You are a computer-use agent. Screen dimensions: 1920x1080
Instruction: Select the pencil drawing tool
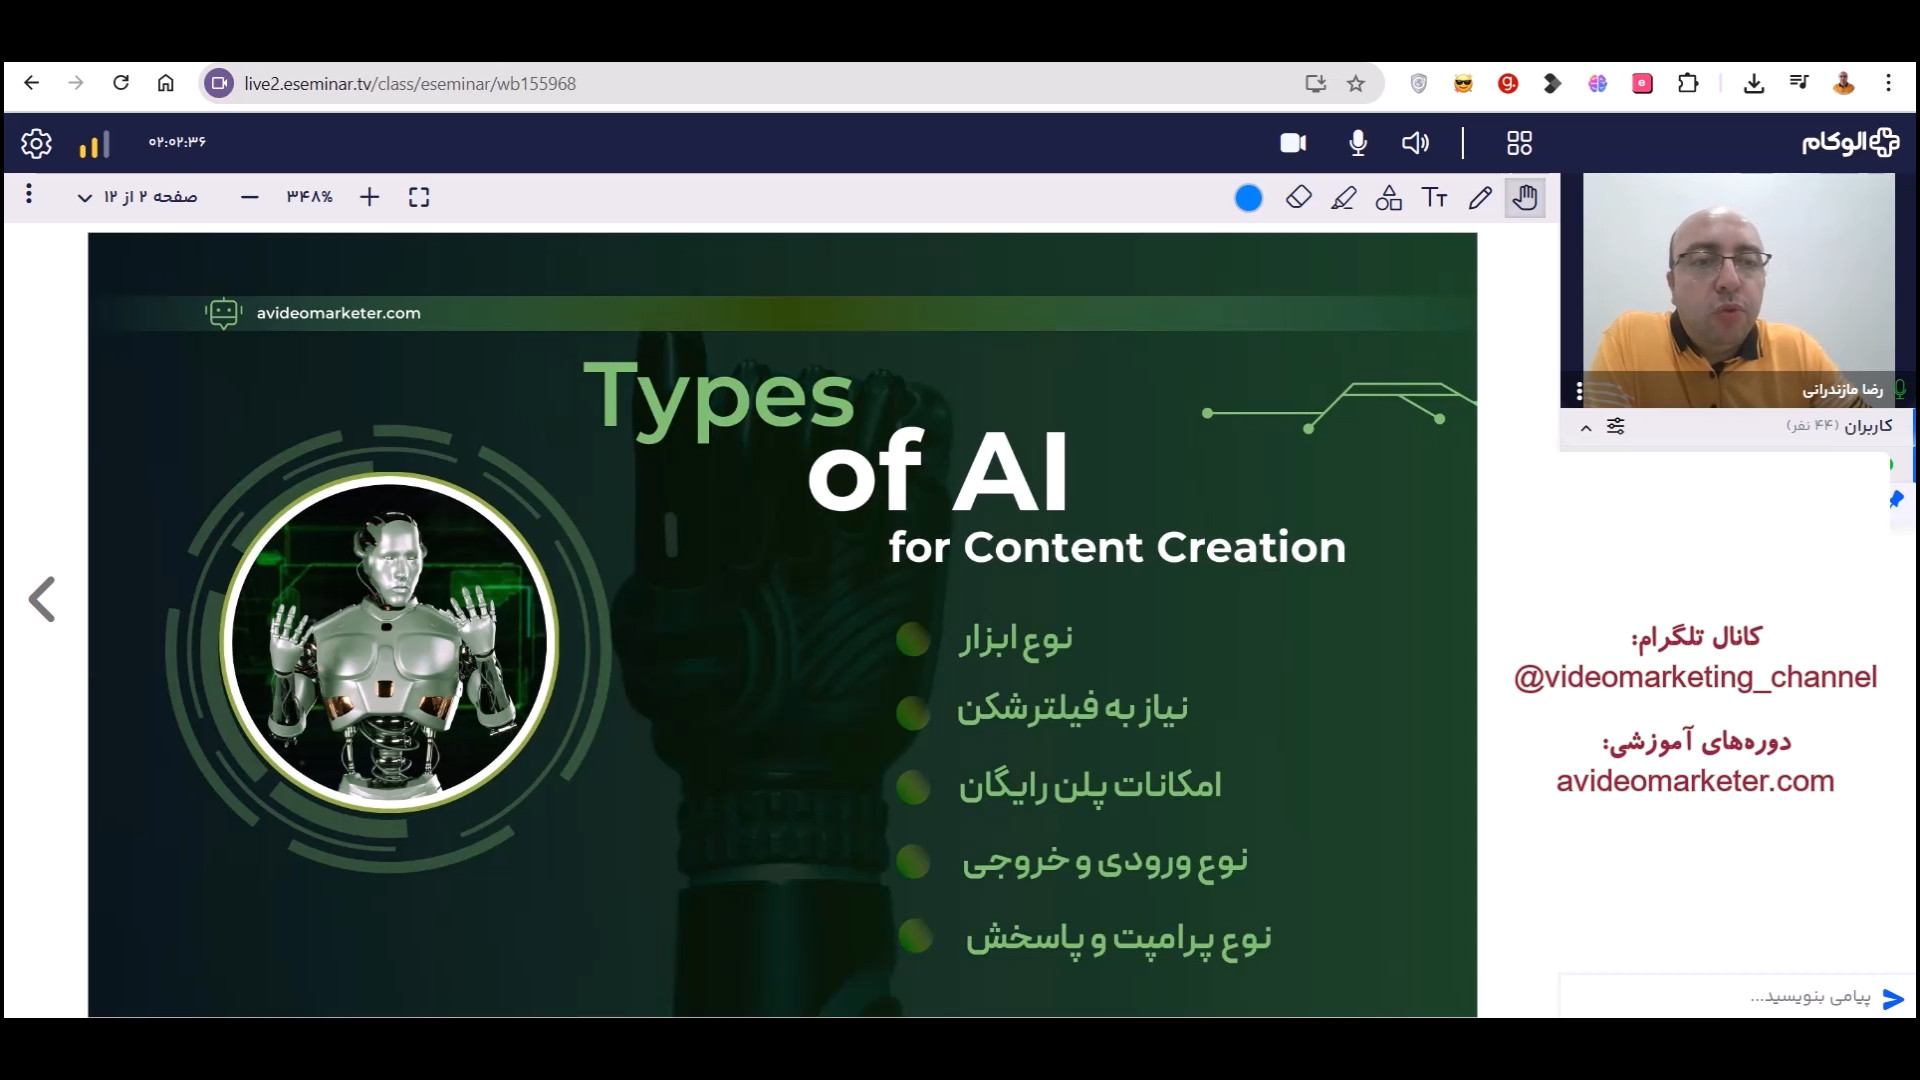(1480, 198)
